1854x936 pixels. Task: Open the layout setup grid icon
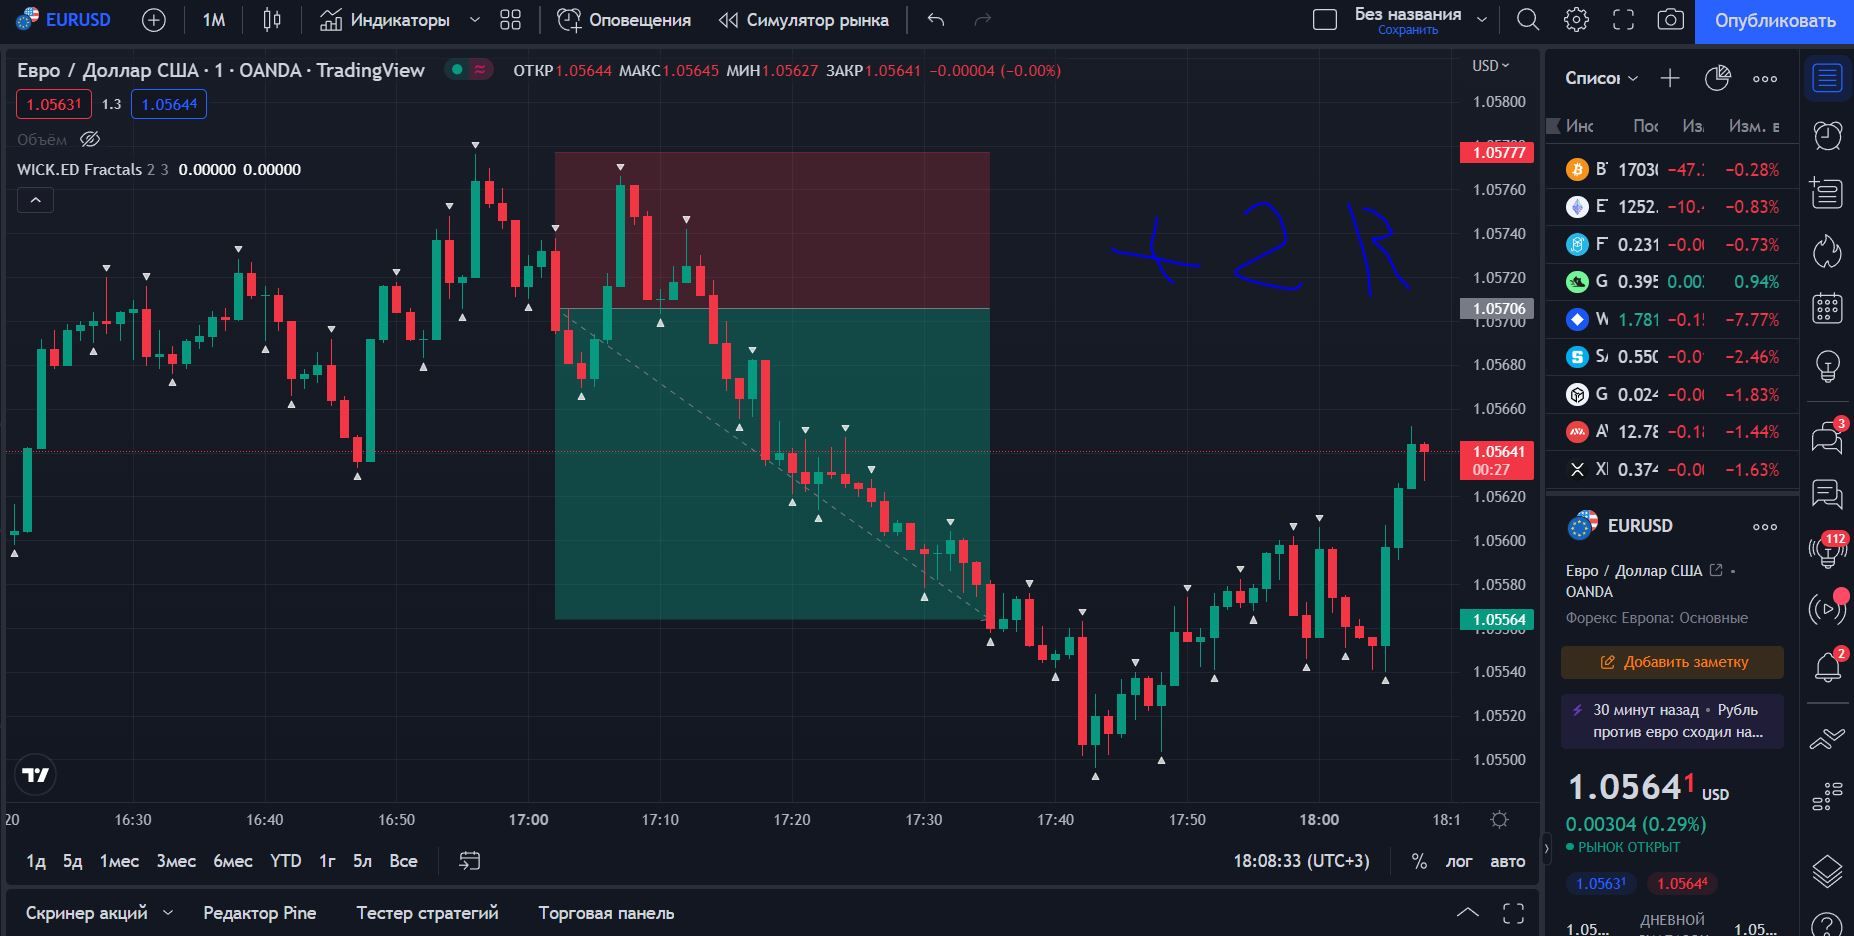tap(510, 20)
